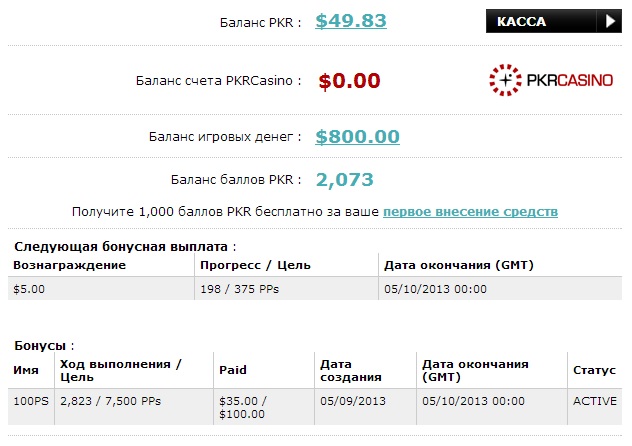Click the $0.00 PKRCasino account balance
This screenshot has height=446, width=632.
(x=350, y=80)
